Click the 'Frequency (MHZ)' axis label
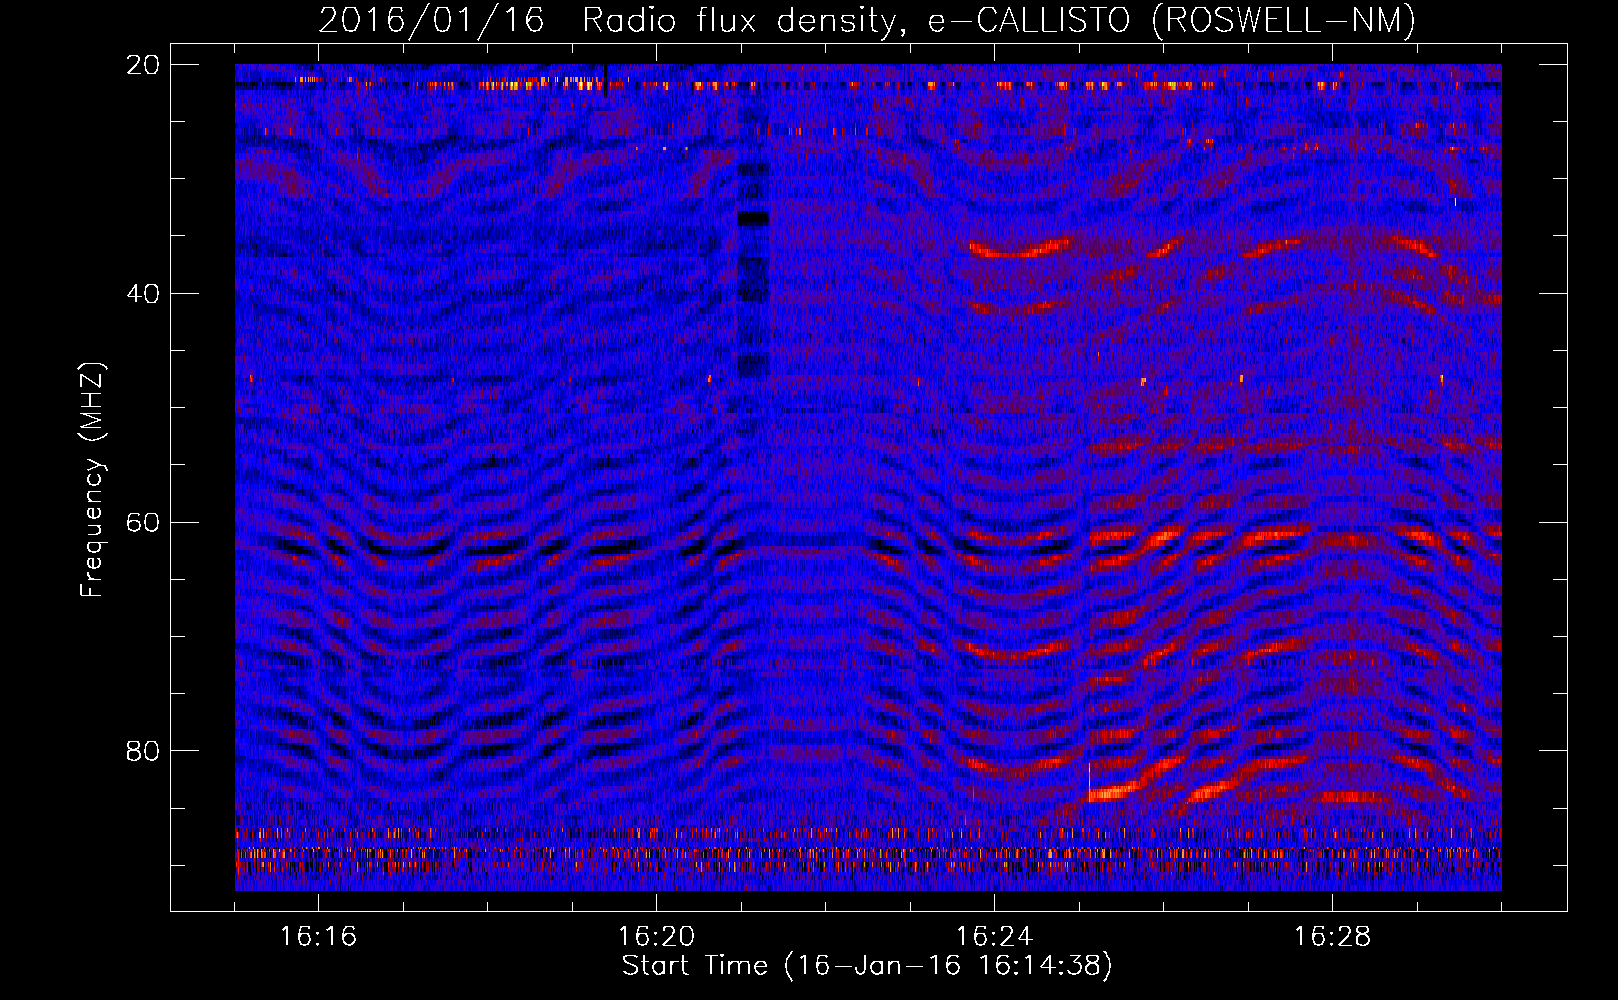 tap(92, 480)
